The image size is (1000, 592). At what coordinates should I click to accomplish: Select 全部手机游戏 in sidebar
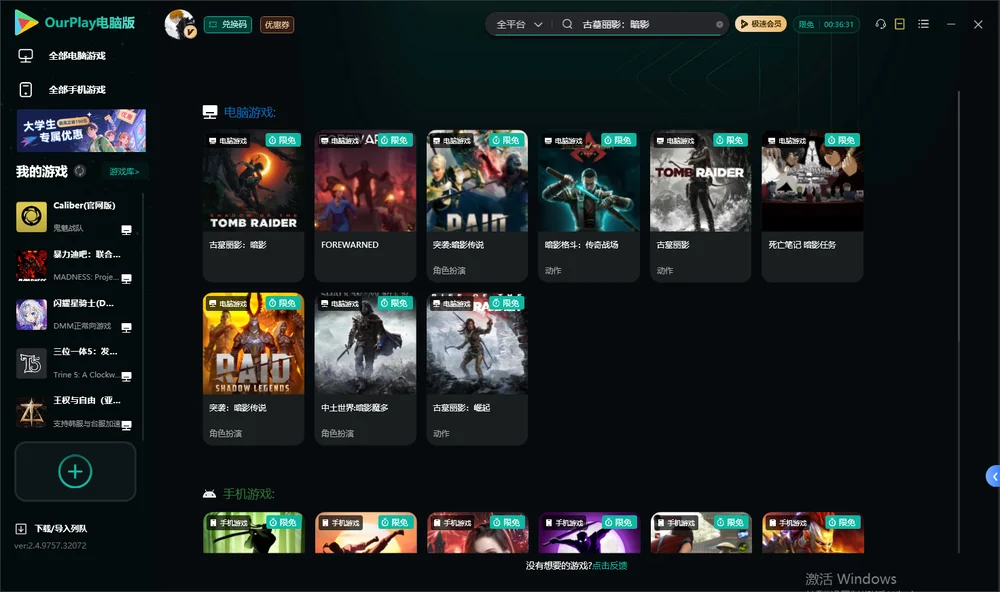click(x=62, y=90)
